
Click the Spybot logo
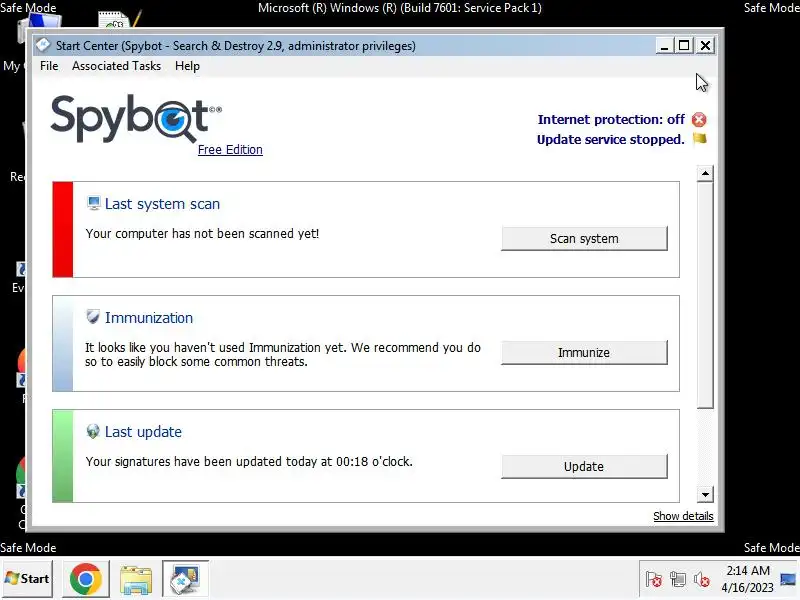click(x=136, y=118)
